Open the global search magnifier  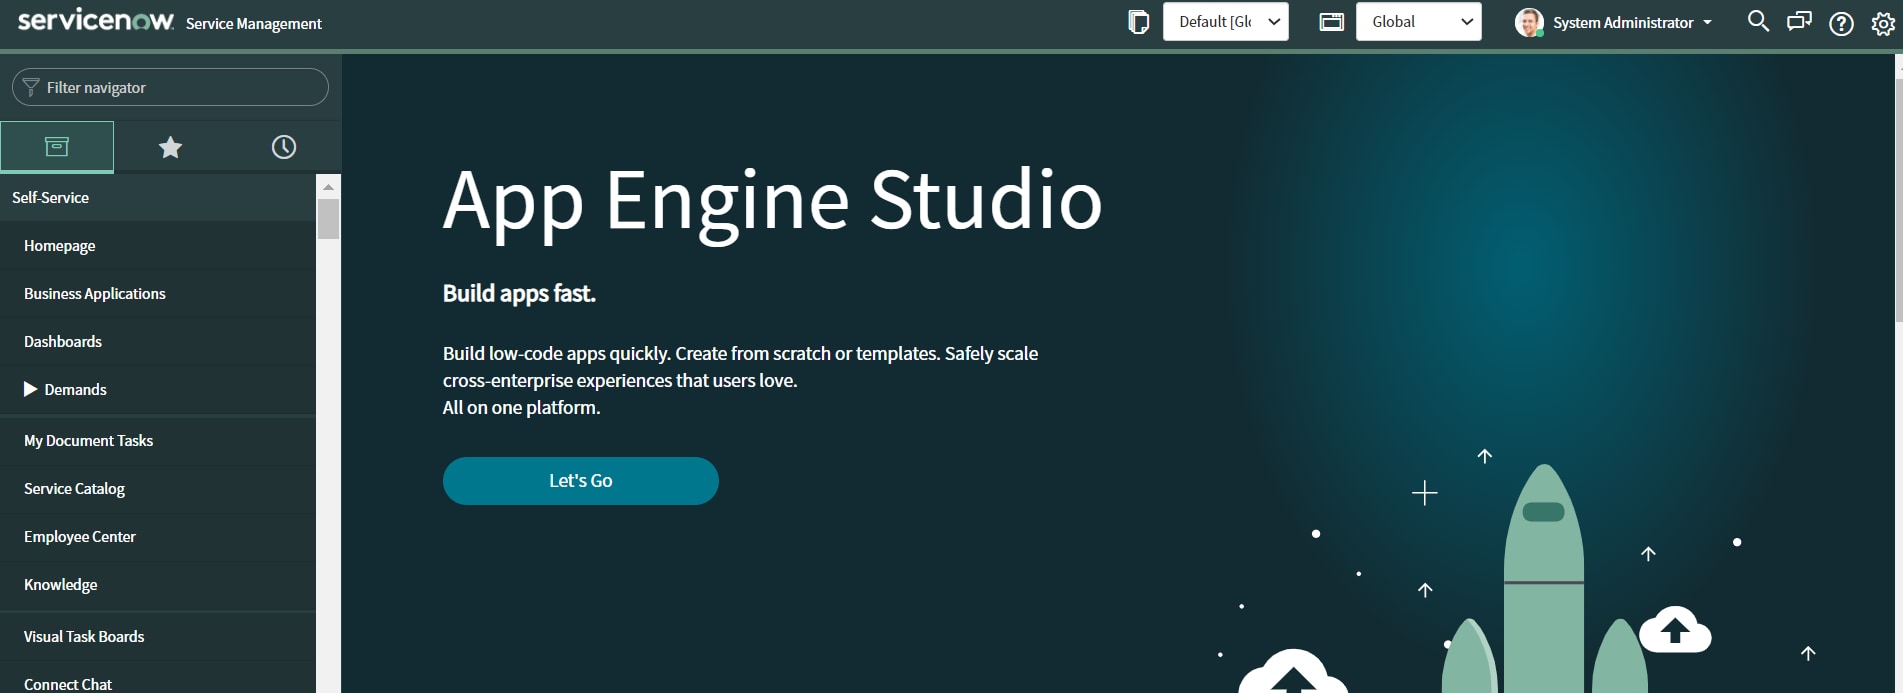click(1757, 21)
